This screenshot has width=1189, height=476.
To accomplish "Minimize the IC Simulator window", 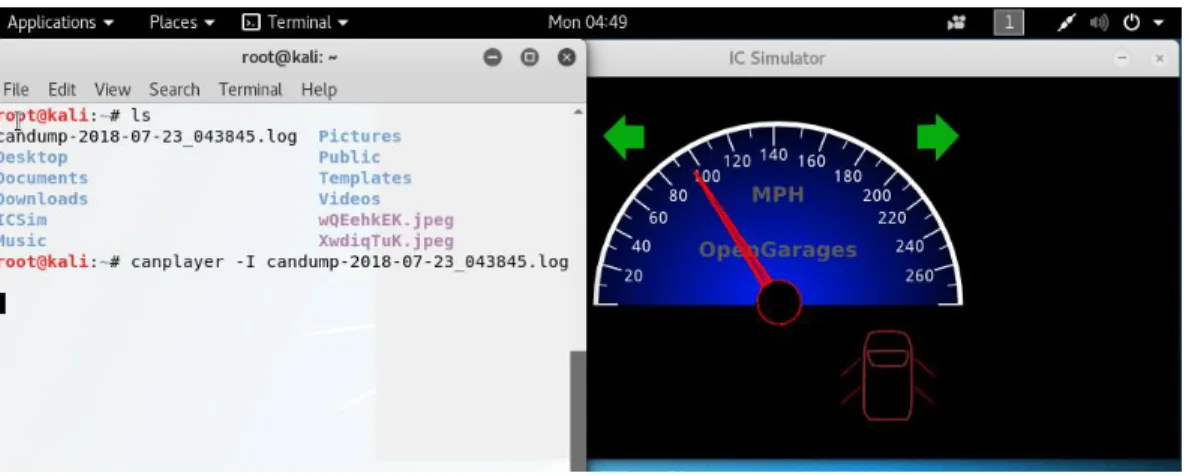I will coord(1122,58).
